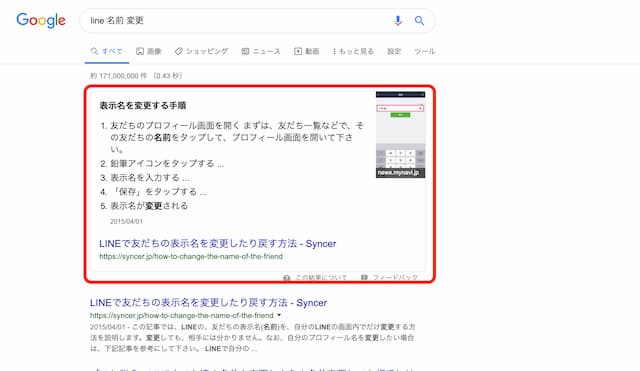Viewport: 640px width, 371px height.
Task: Click the blue search magnifier icon
Action: coord(419,20)
